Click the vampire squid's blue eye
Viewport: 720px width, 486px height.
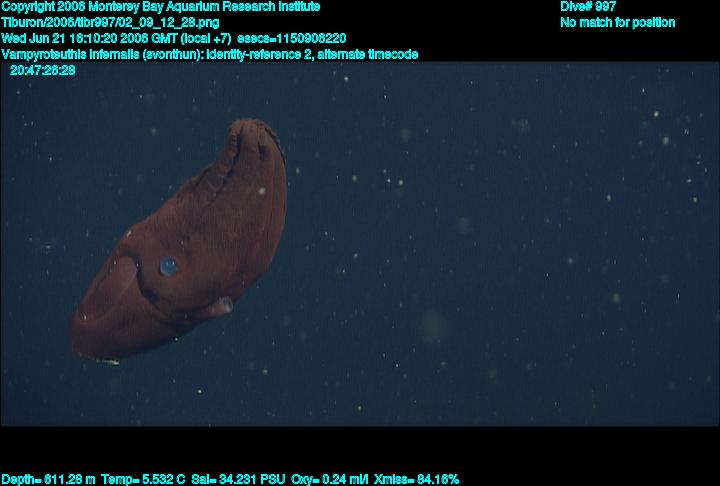[168, 266]
